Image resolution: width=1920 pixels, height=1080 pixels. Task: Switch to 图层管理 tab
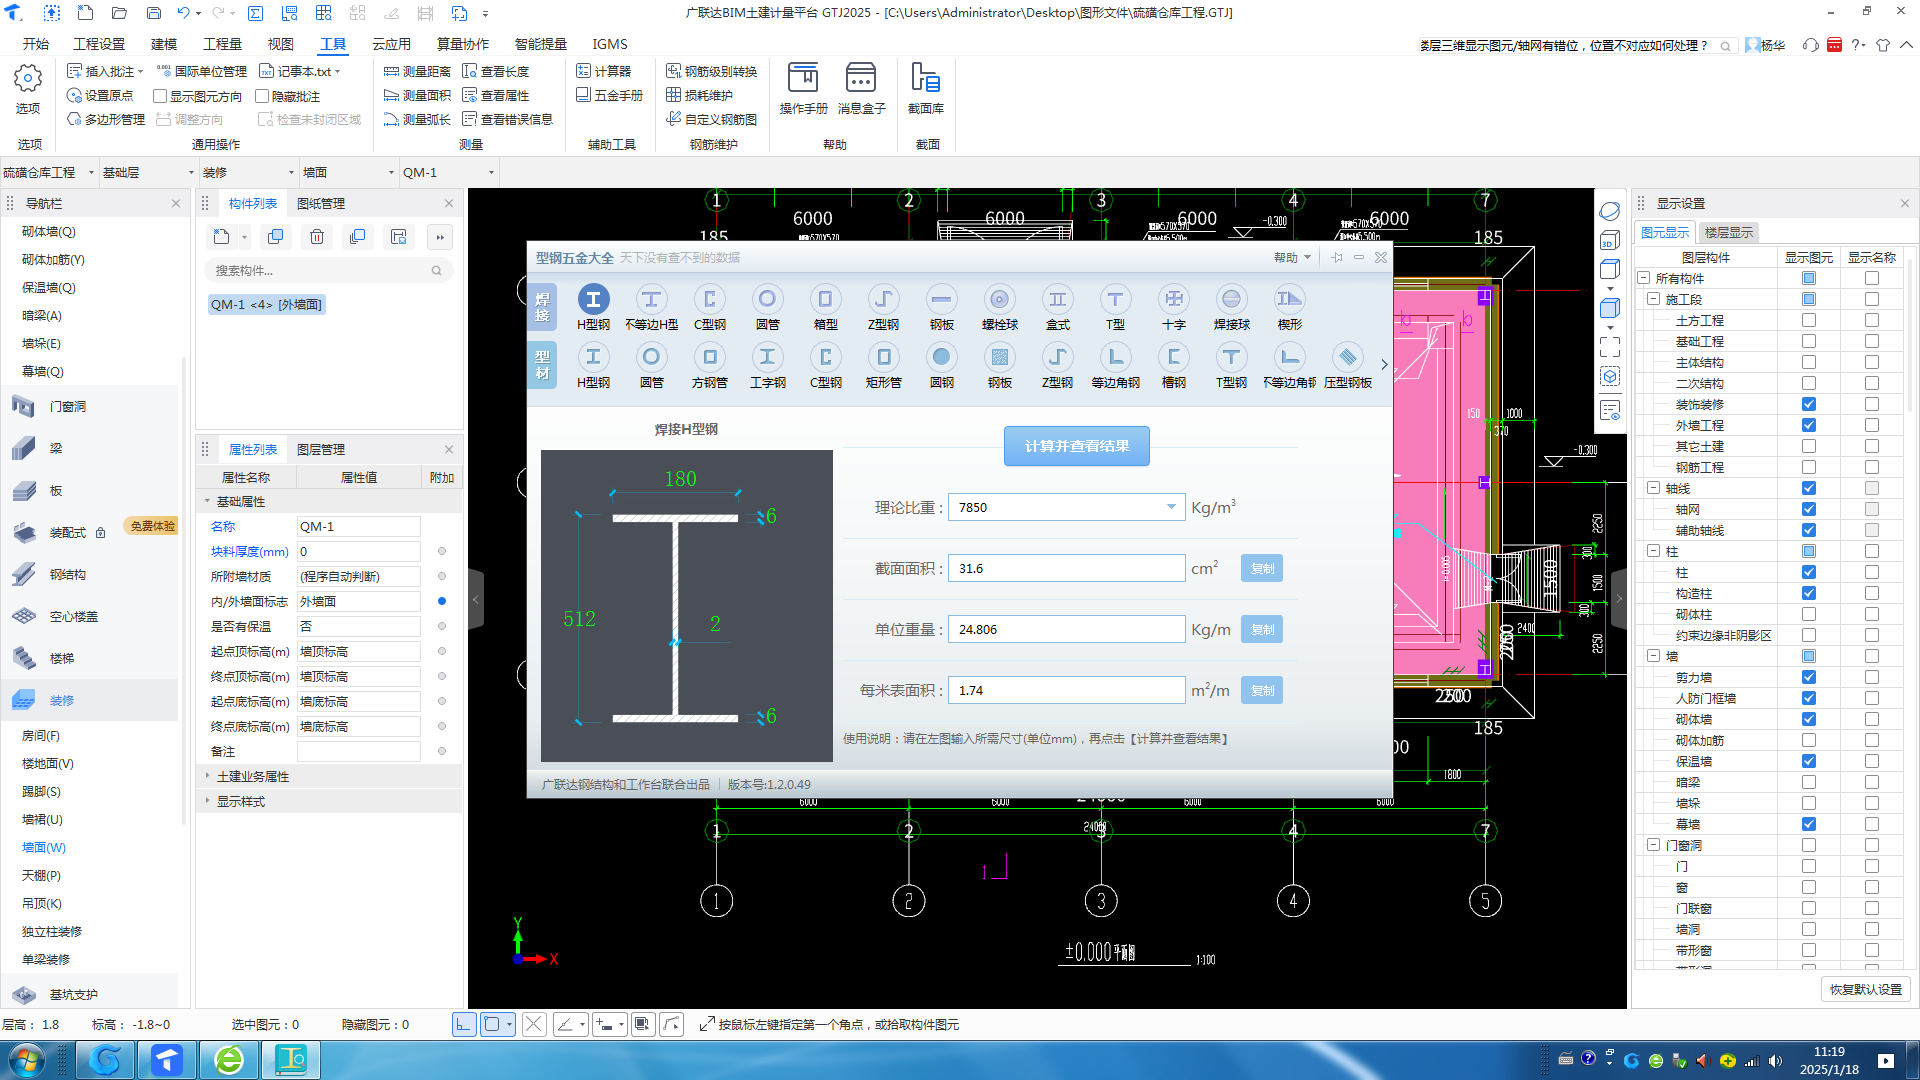(x=321, y=449)
